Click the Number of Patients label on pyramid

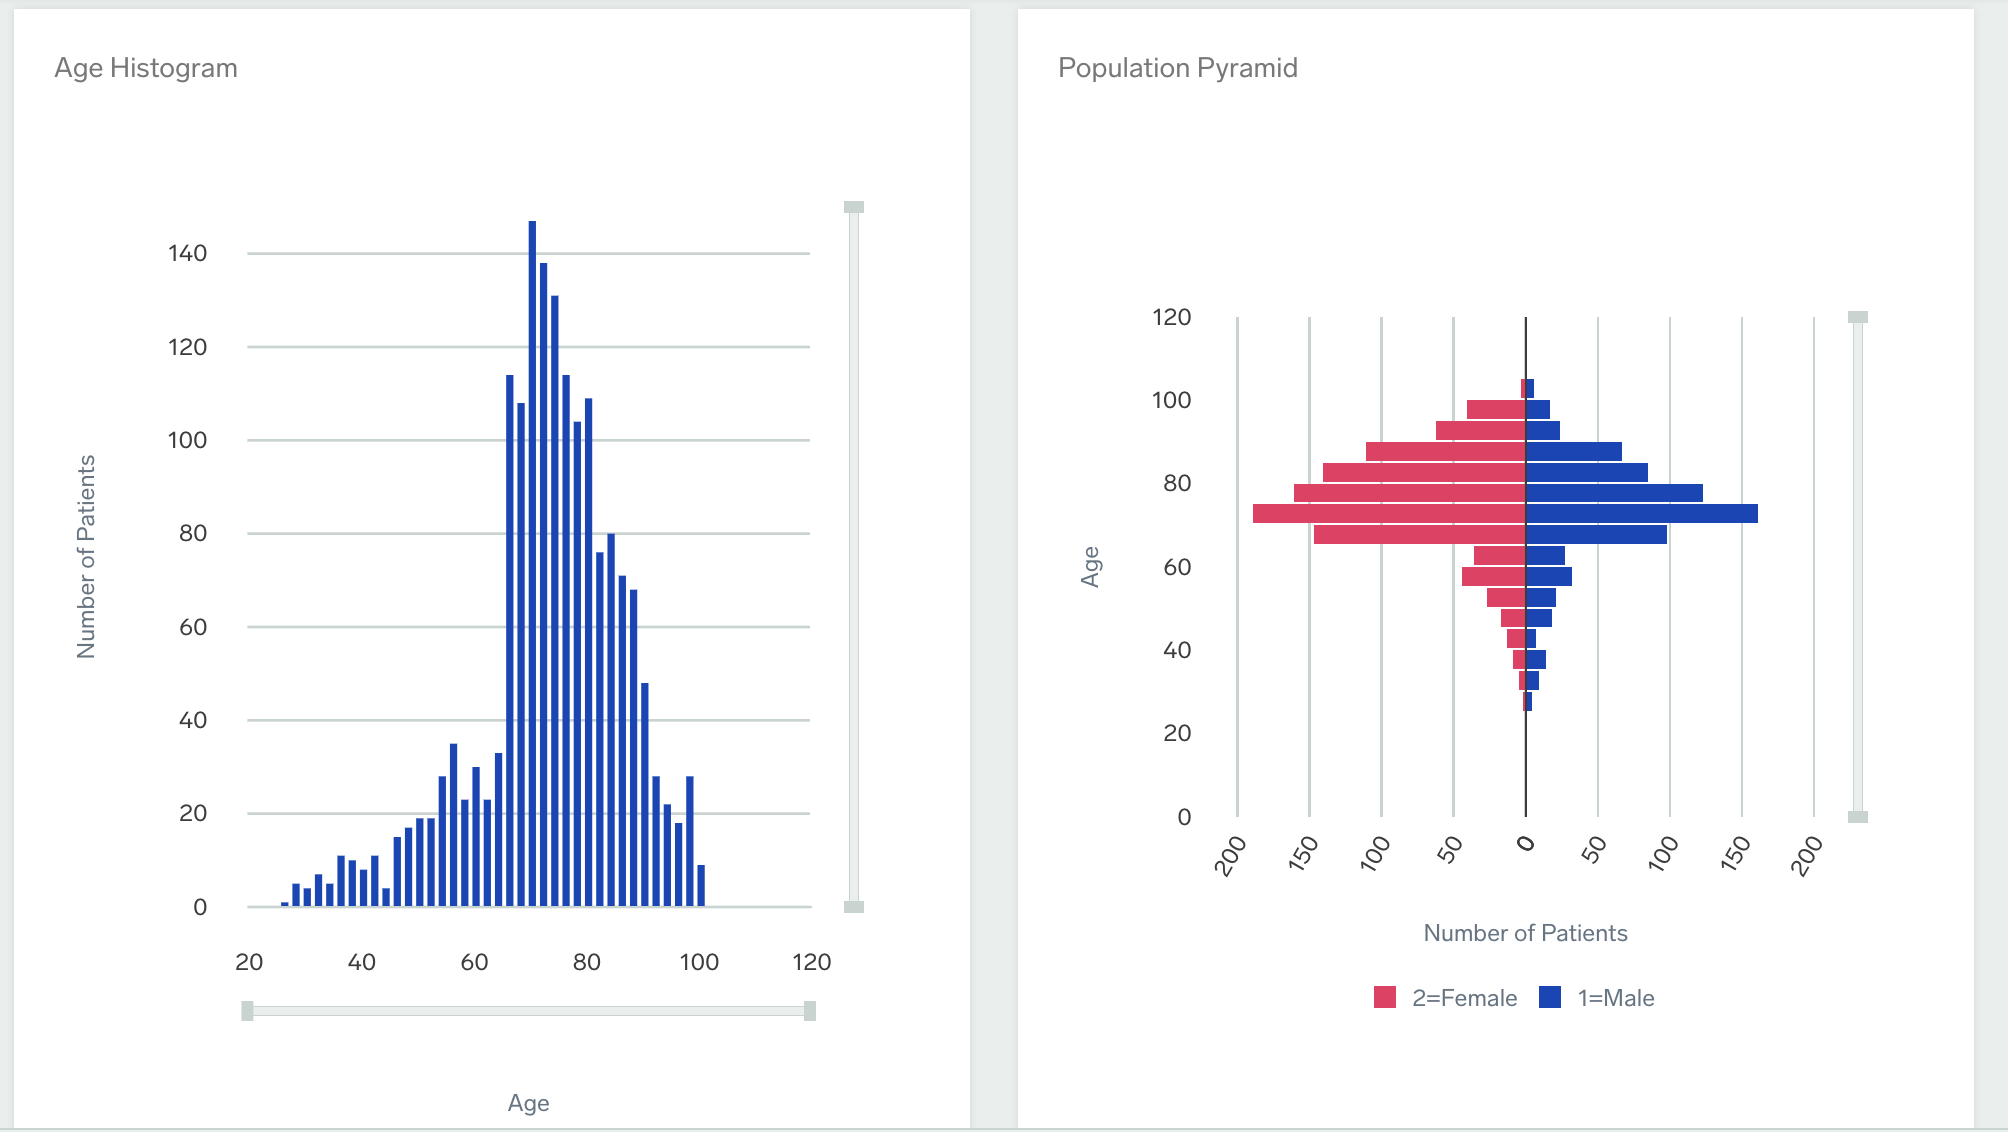tap(1524, 932)
